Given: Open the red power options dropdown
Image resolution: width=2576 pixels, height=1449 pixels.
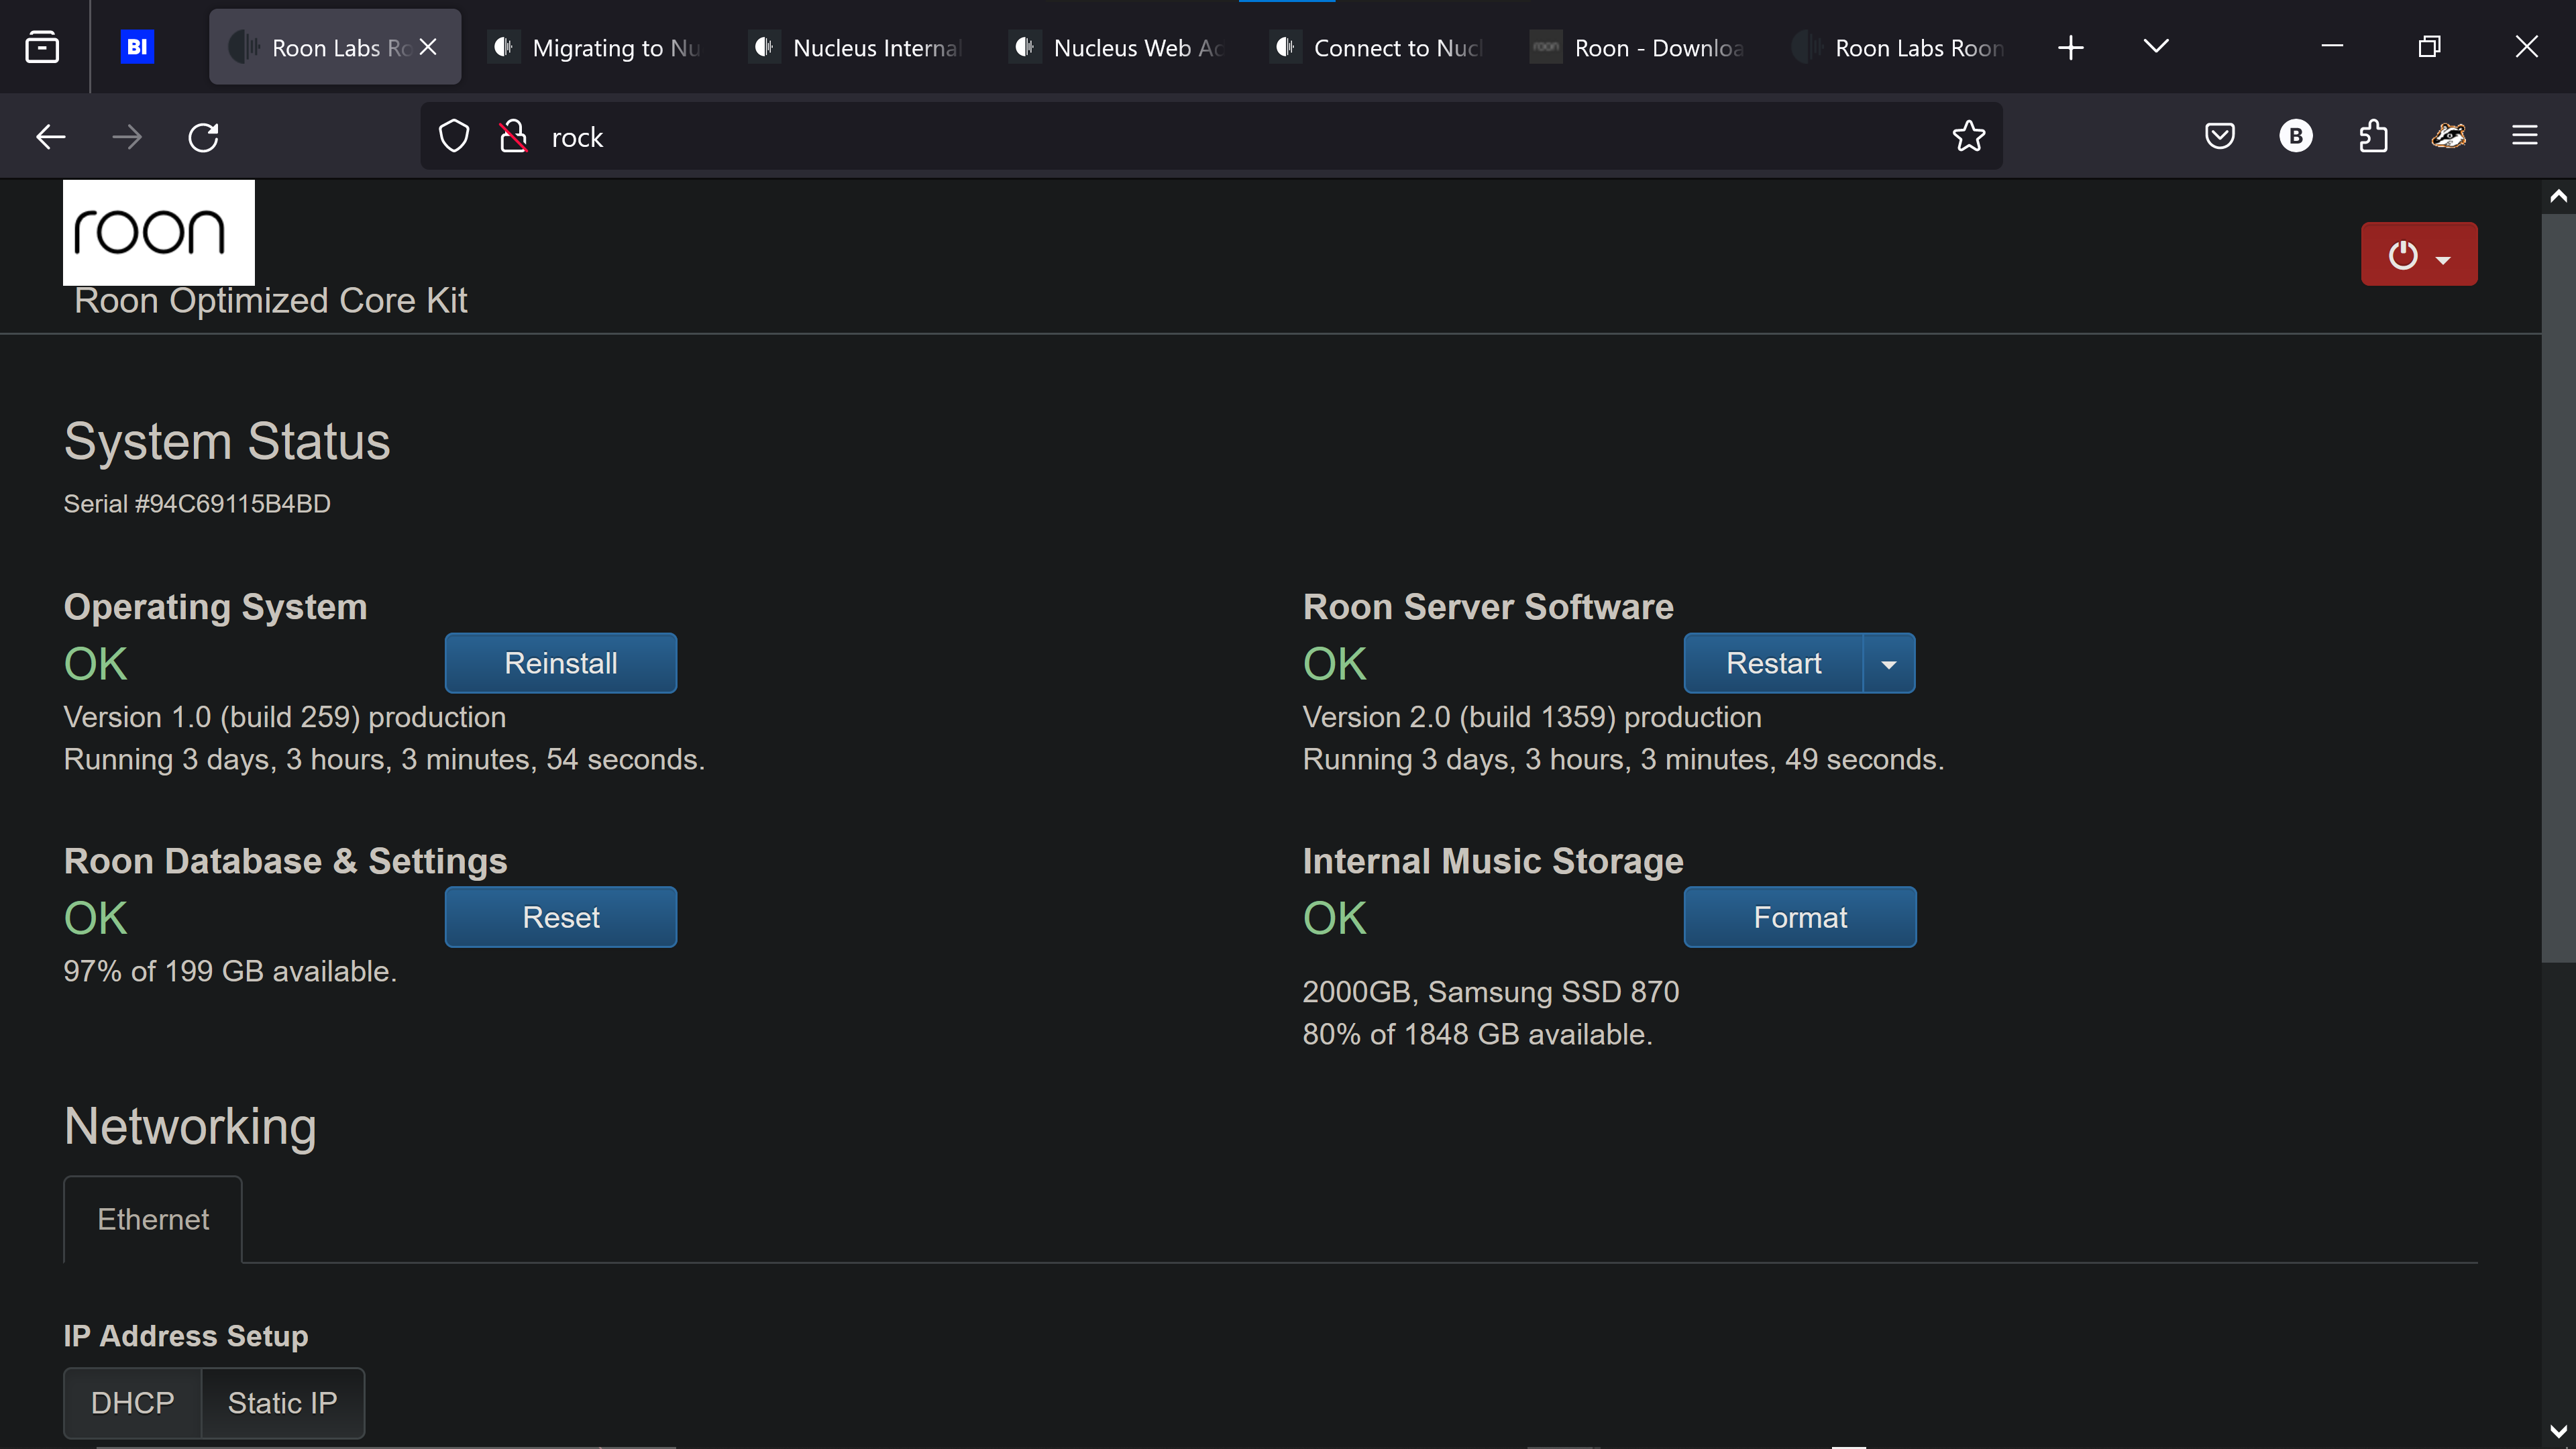Looking at the screenshot, I should click(x=2419, y=254).
